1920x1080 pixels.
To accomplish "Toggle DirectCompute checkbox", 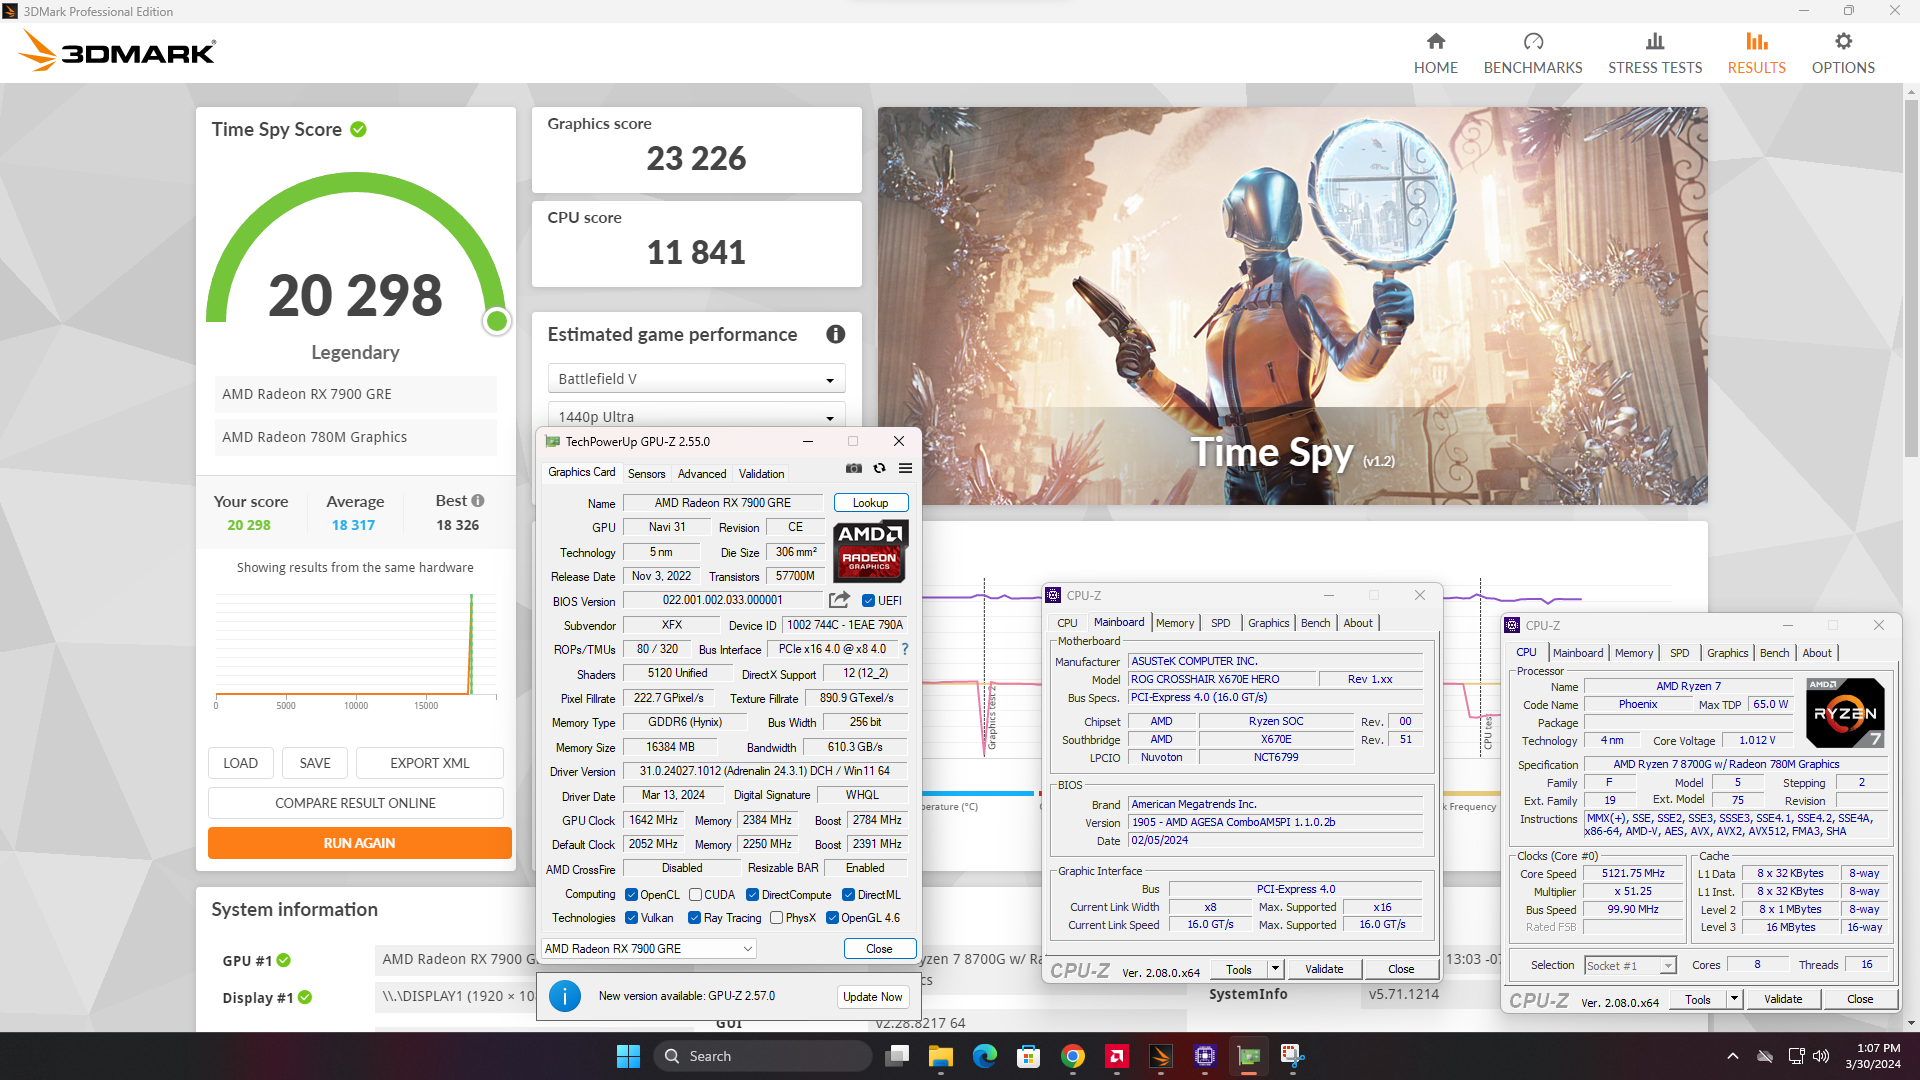I will tap(752, 895).
